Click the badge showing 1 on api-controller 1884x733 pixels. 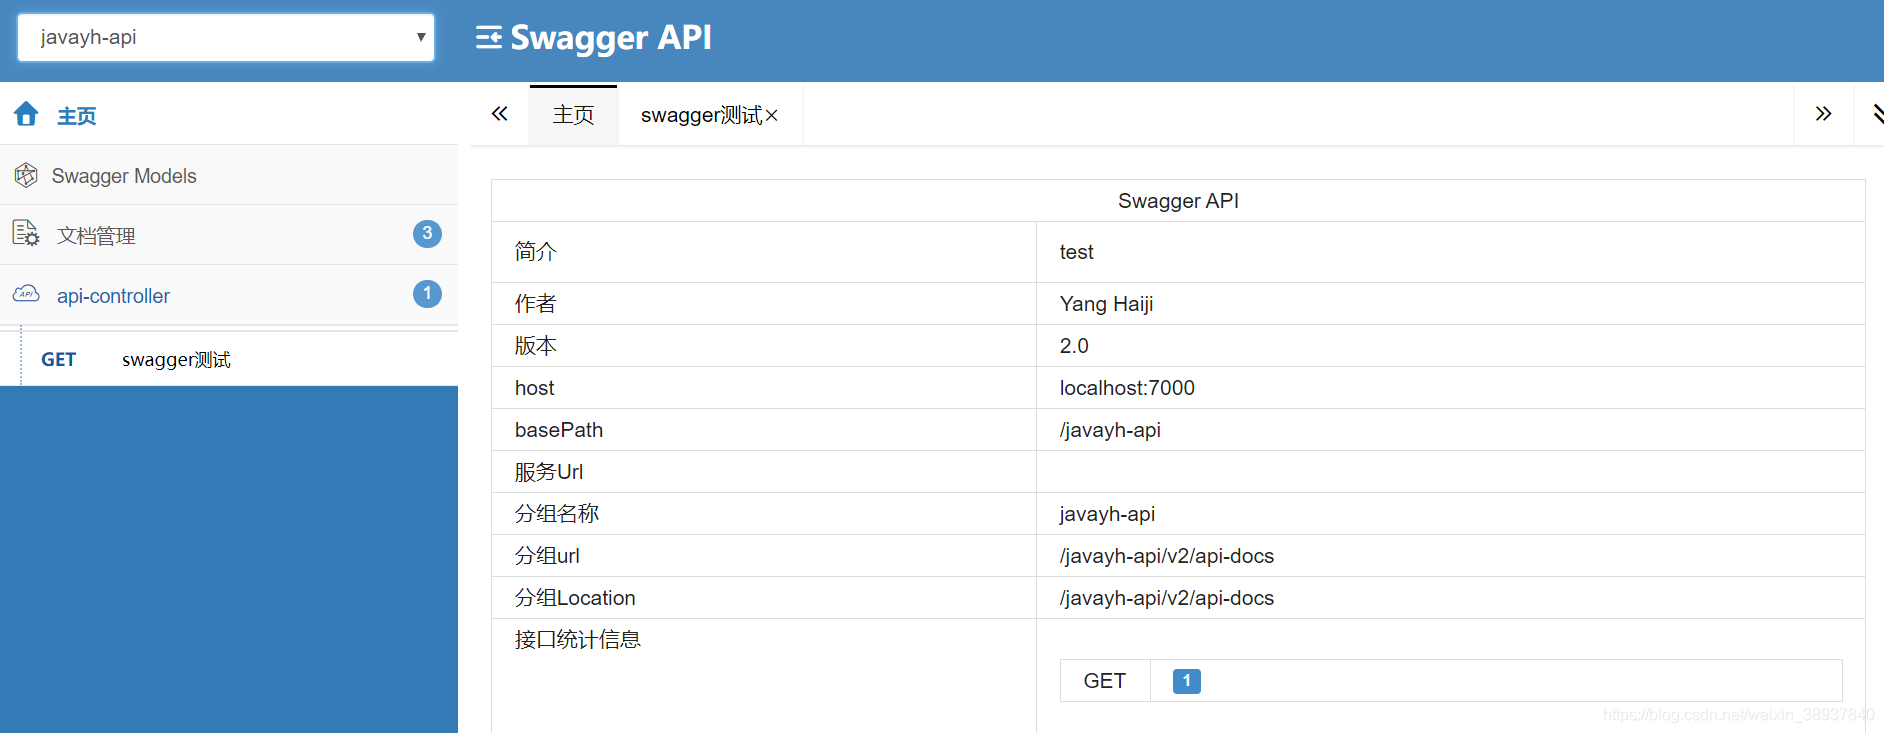[427, 293]
